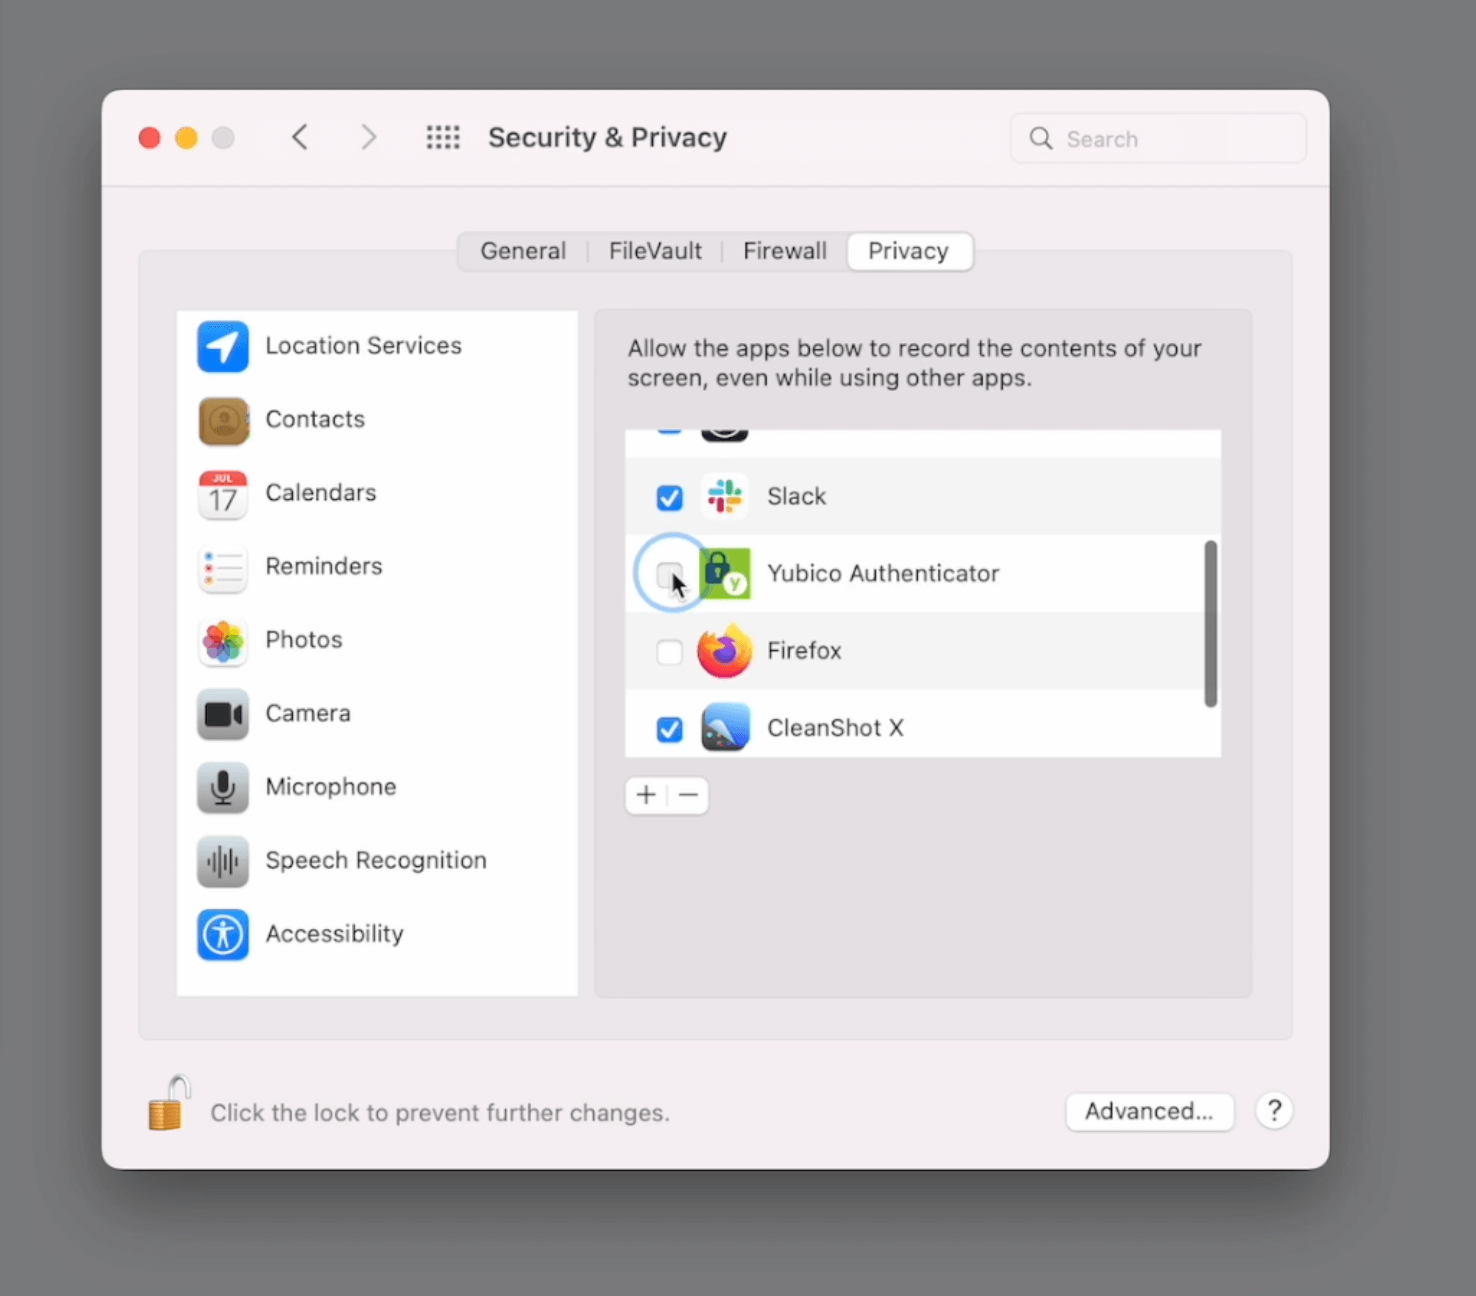
Task: Select Contacts label in sidebar
Action: [315, 420]
